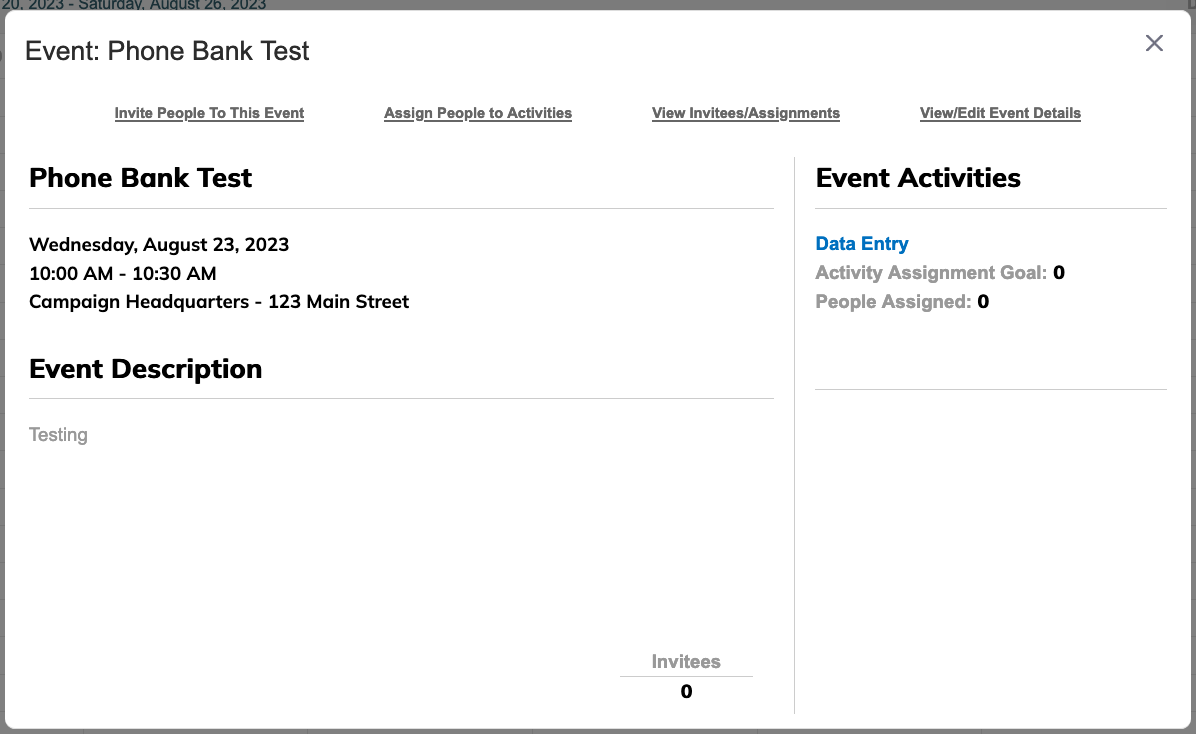1196x734 pixels.
Task: Click the dialog title 'Event: Phone Bank Test'
Action: 167,51
